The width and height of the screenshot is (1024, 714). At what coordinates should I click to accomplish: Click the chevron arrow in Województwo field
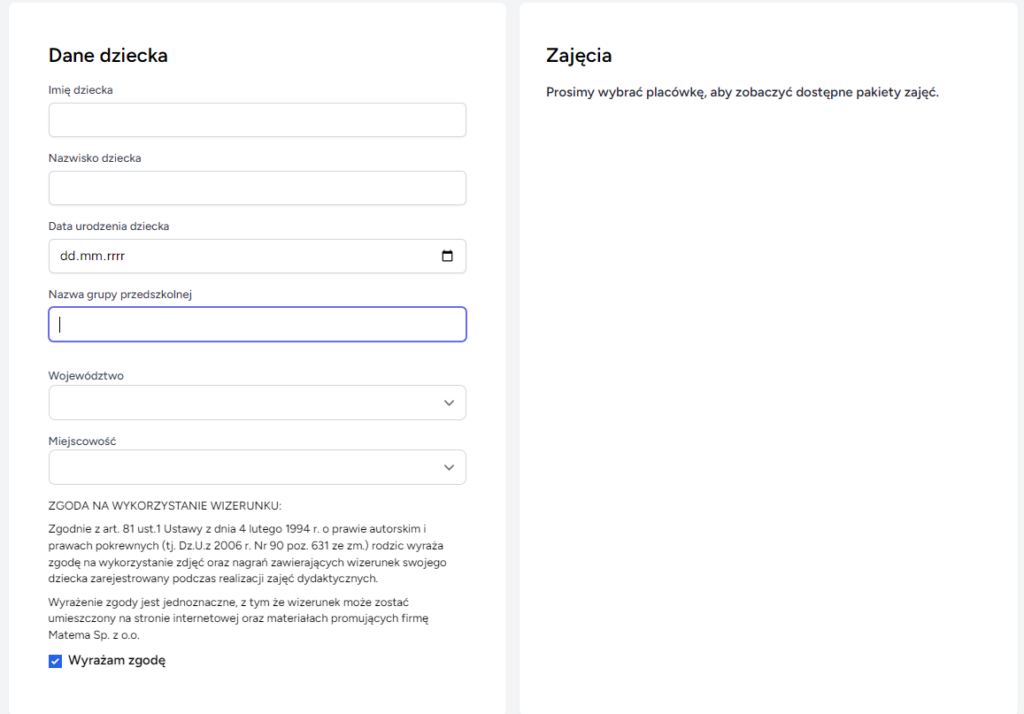[x=449, y=403]
